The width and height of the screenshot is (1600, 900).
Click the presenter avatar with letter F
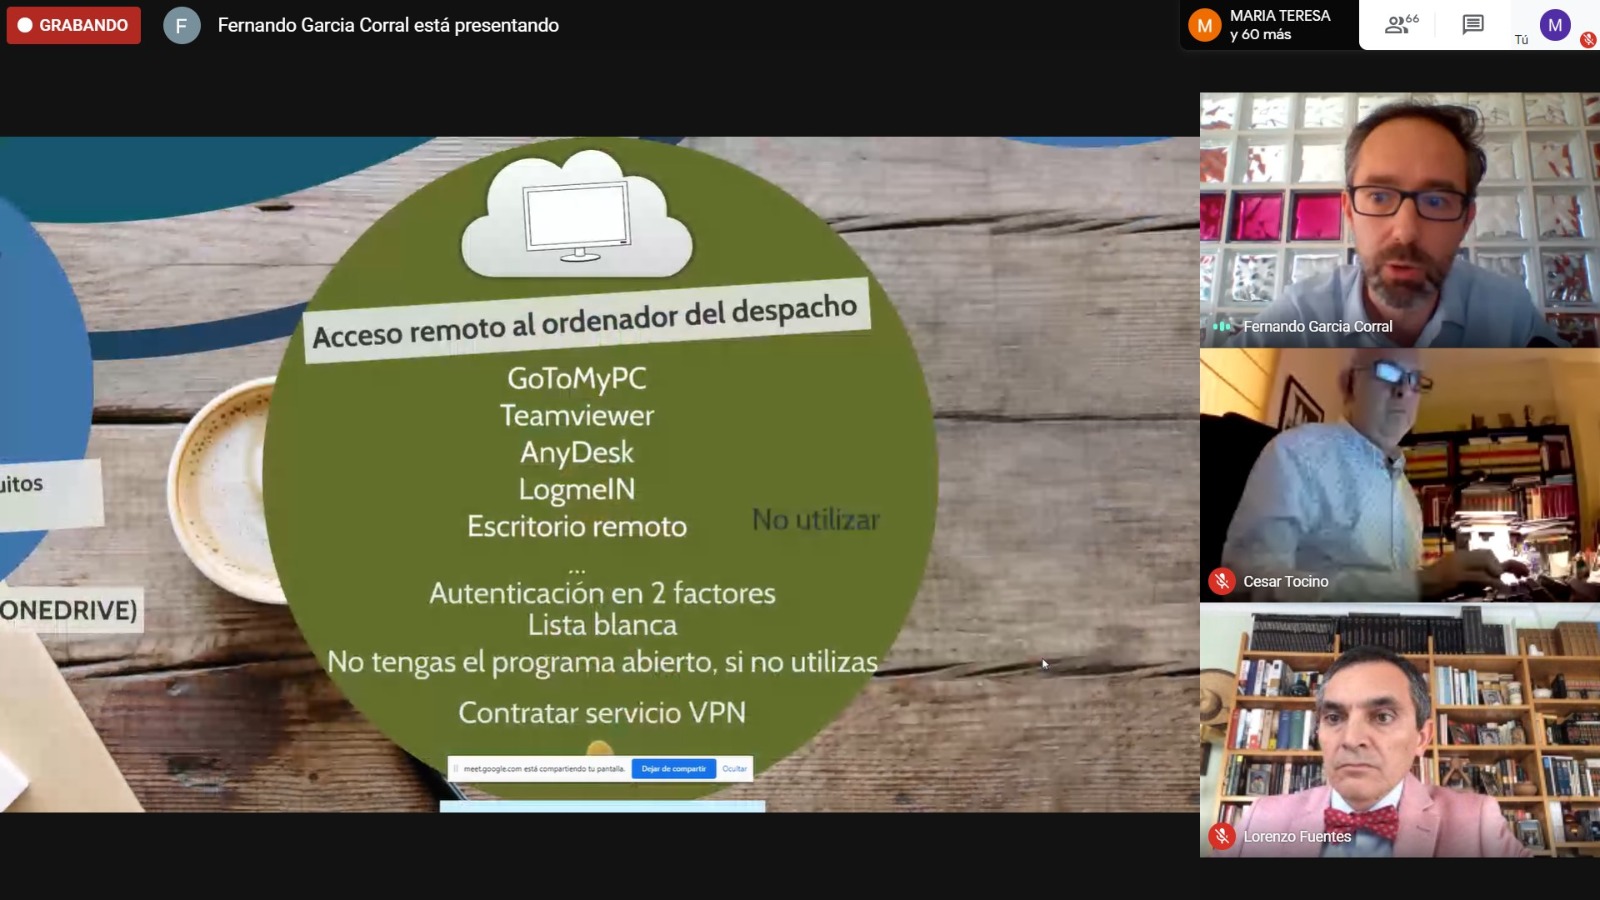181,26
